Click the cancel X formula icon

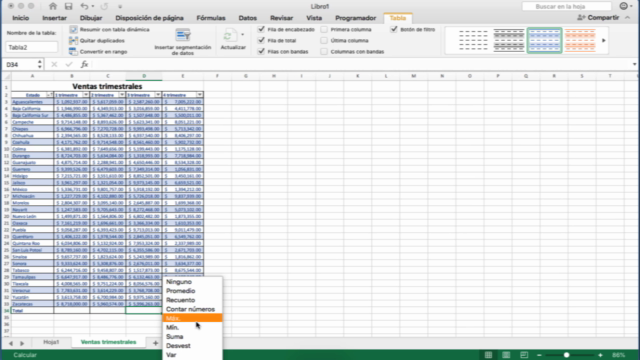(x=54, y=64)
